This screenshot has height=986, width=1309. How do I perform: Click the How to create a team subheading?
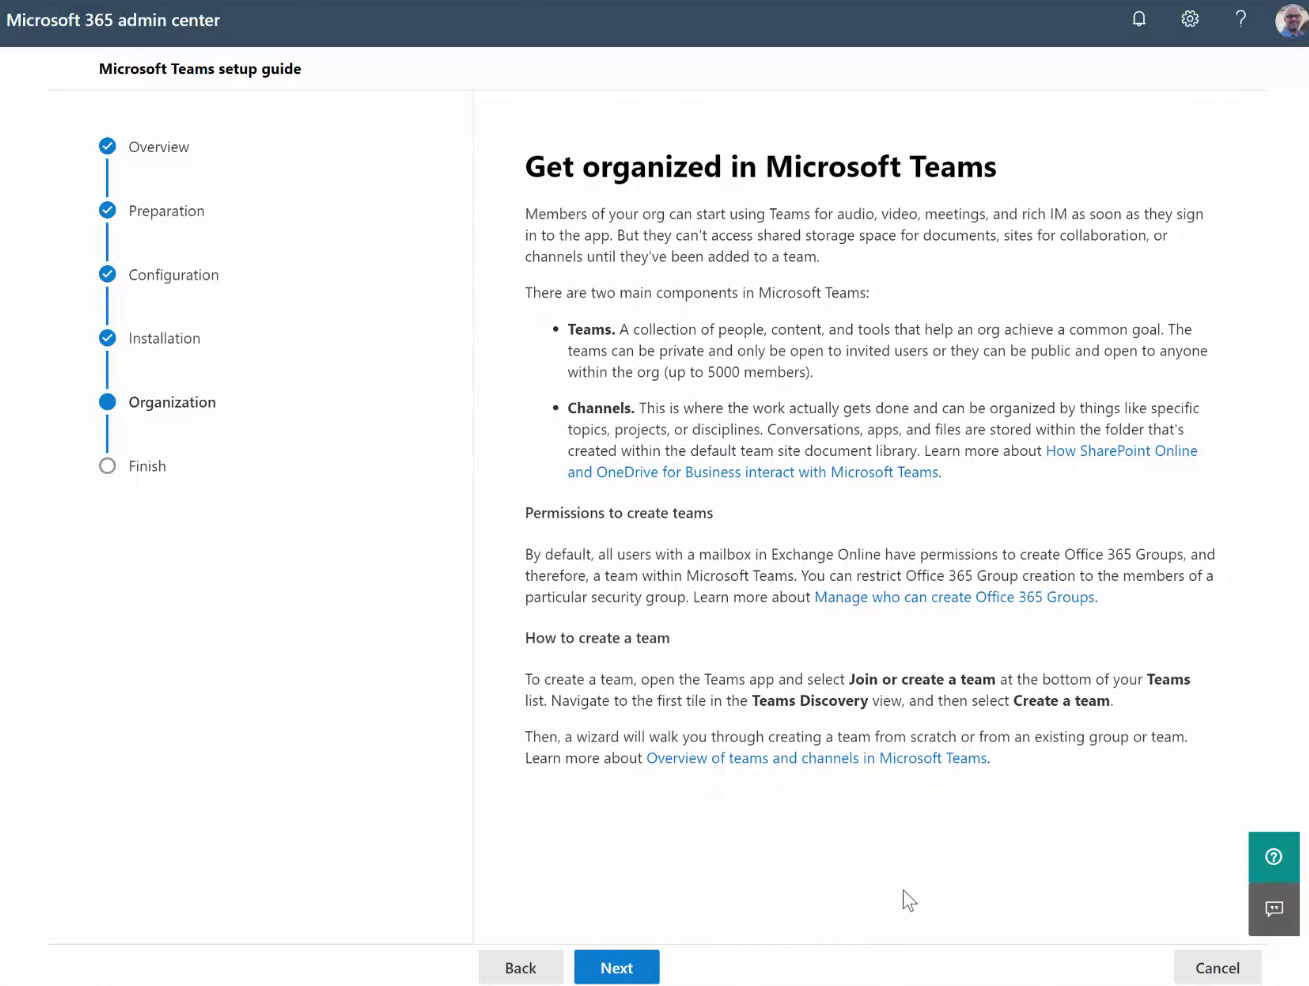click(x=597, y=638)
